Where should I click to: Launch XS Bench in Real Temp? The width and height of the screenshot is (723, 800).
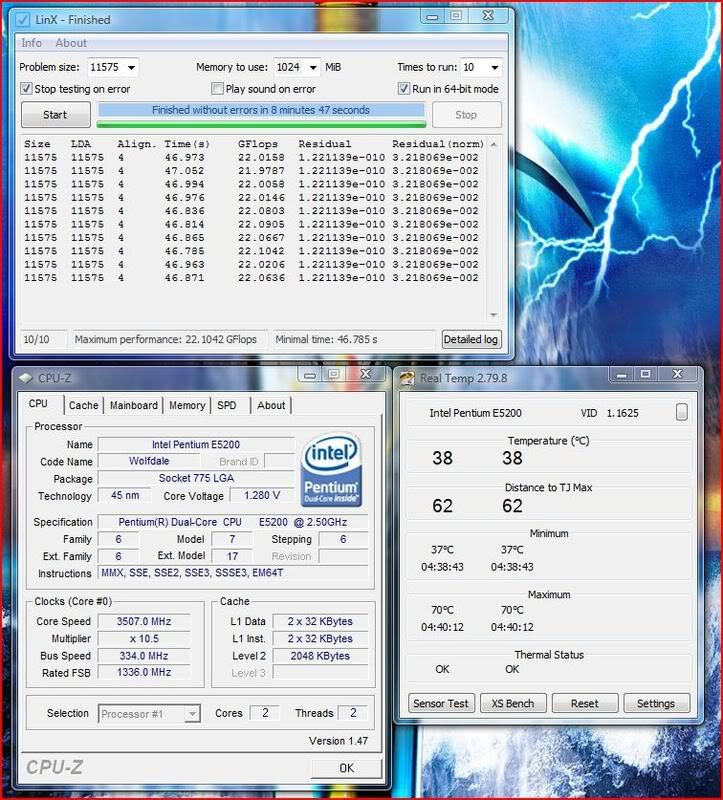tap(513, 703)
